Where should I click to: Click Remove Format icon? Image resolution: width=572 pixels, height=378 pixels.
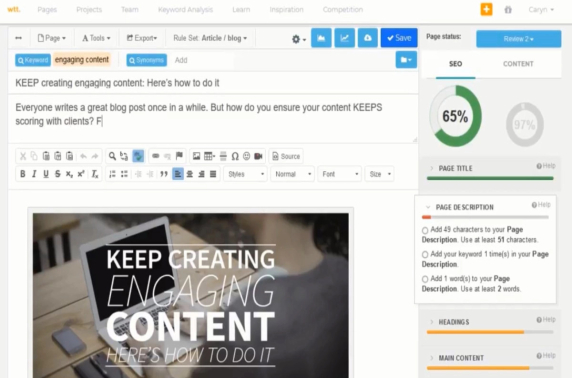click(95, 174)
